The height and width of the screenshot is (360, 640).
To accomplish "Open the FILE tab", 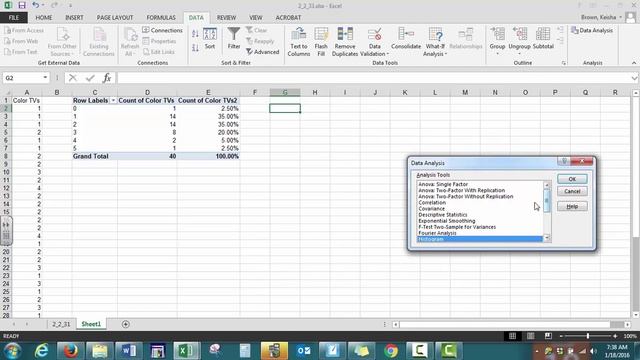I will (14, 18).
